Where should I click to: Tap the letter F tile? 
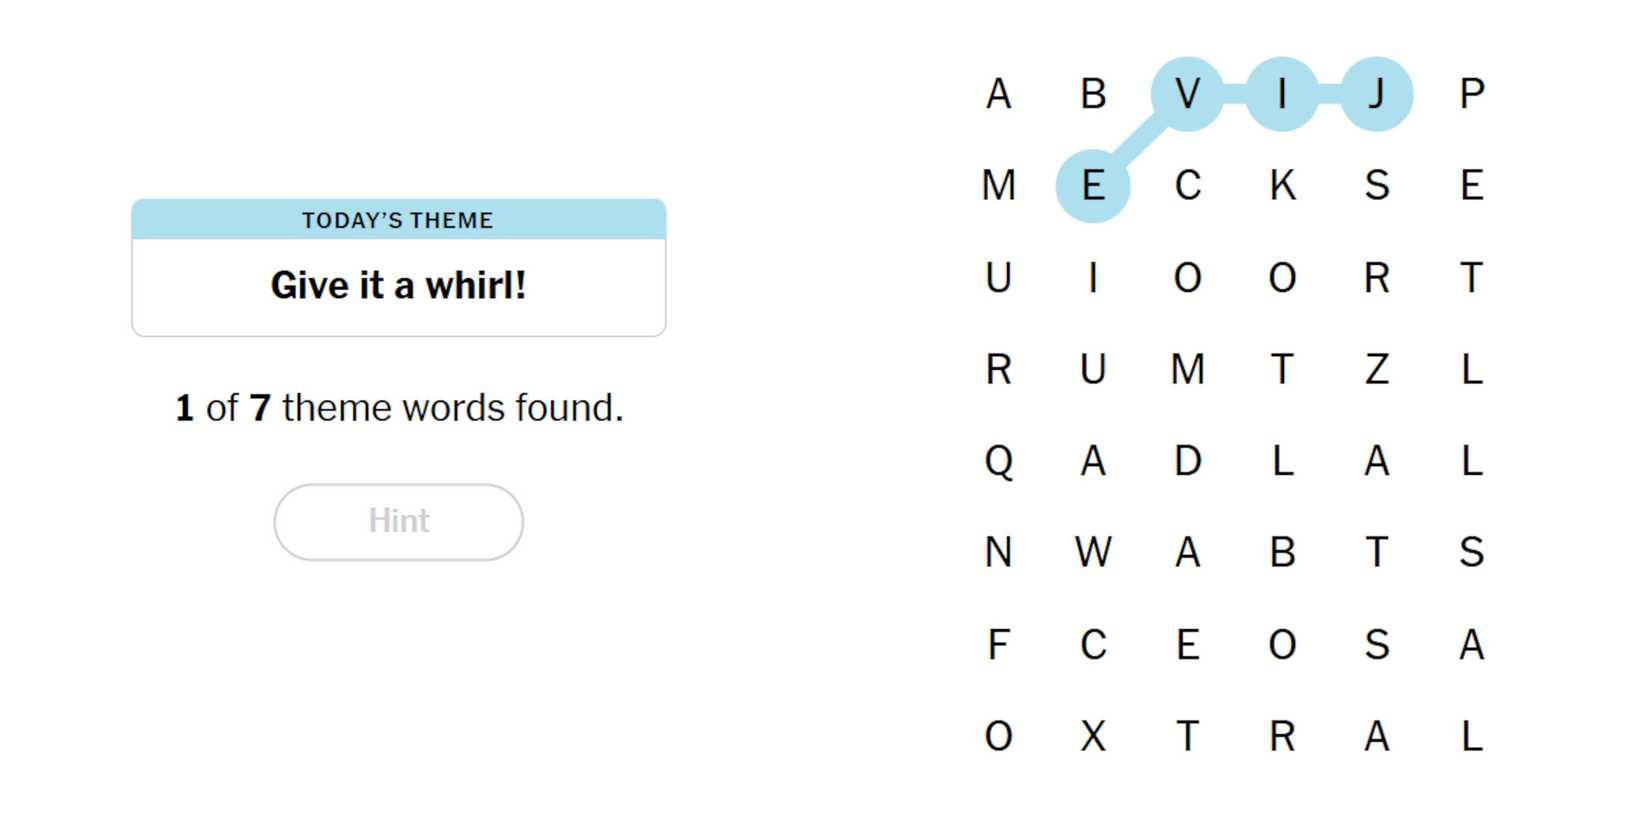[998, 645]
